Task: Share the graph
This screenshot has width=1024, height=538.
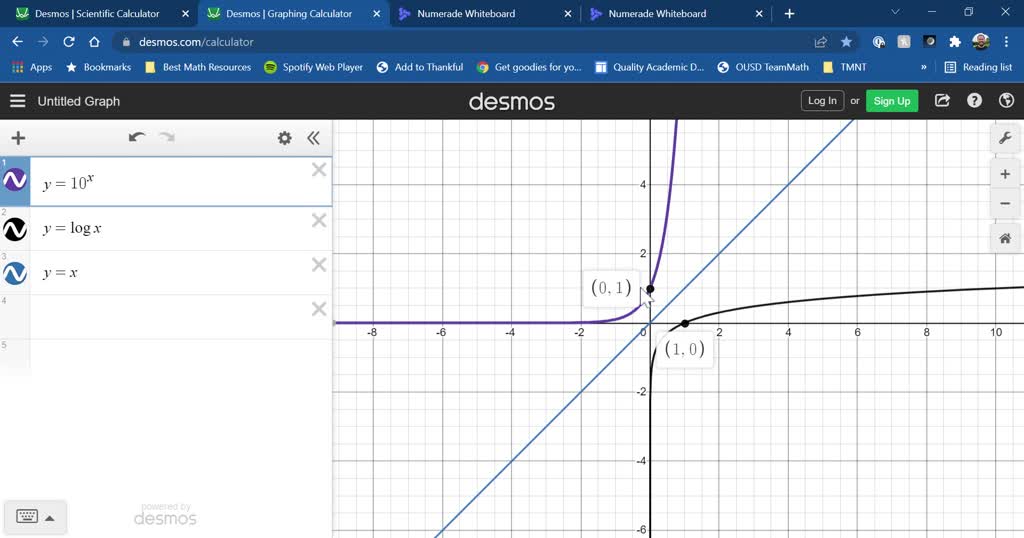Action: point(942,101)
